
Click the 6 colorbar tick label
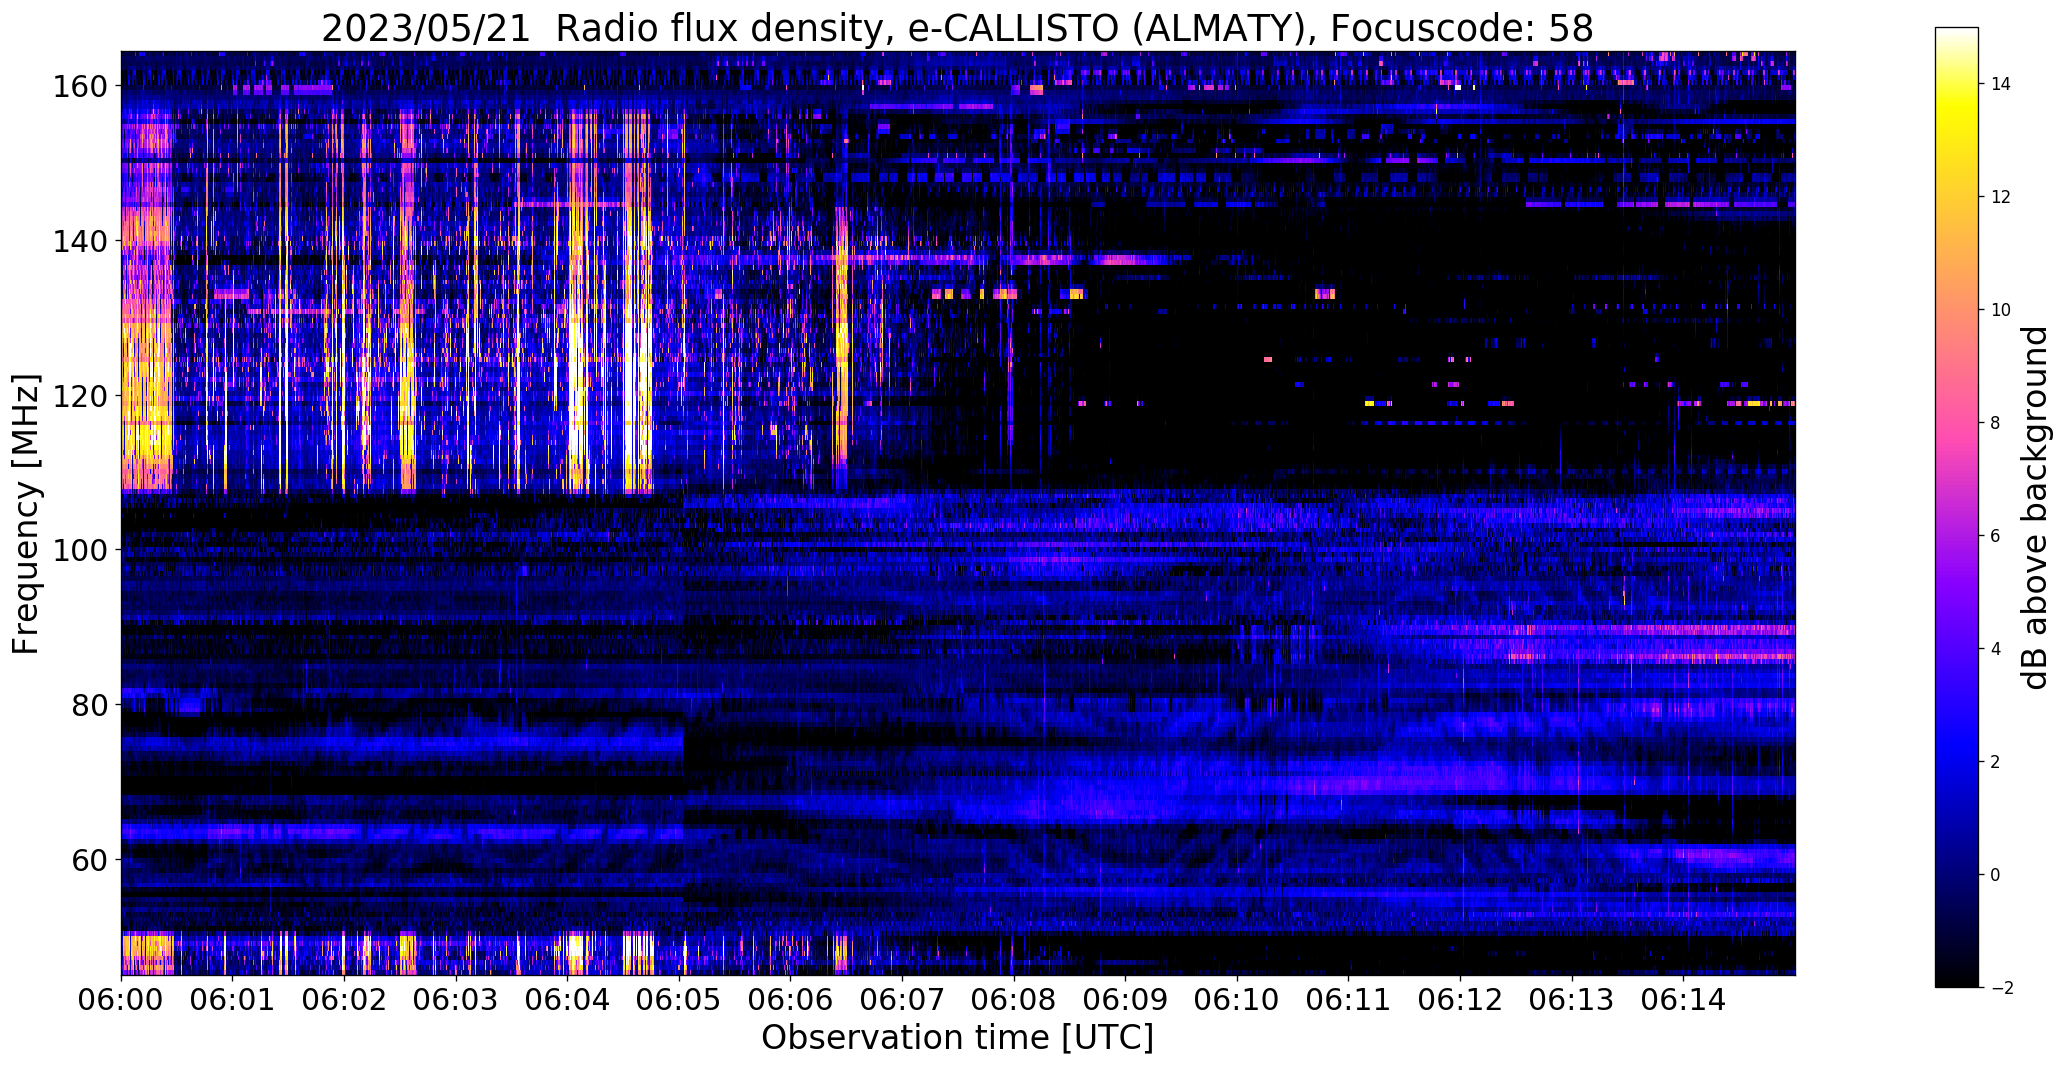tap(1996, 536)
